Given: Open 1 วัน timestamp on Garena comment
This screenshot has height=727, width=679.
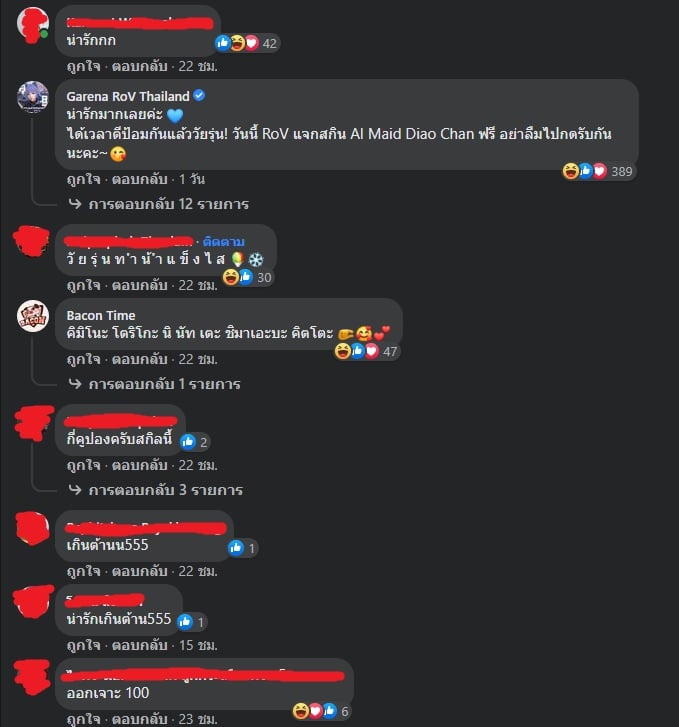Looking at the screenshot, I should (192, 179).
